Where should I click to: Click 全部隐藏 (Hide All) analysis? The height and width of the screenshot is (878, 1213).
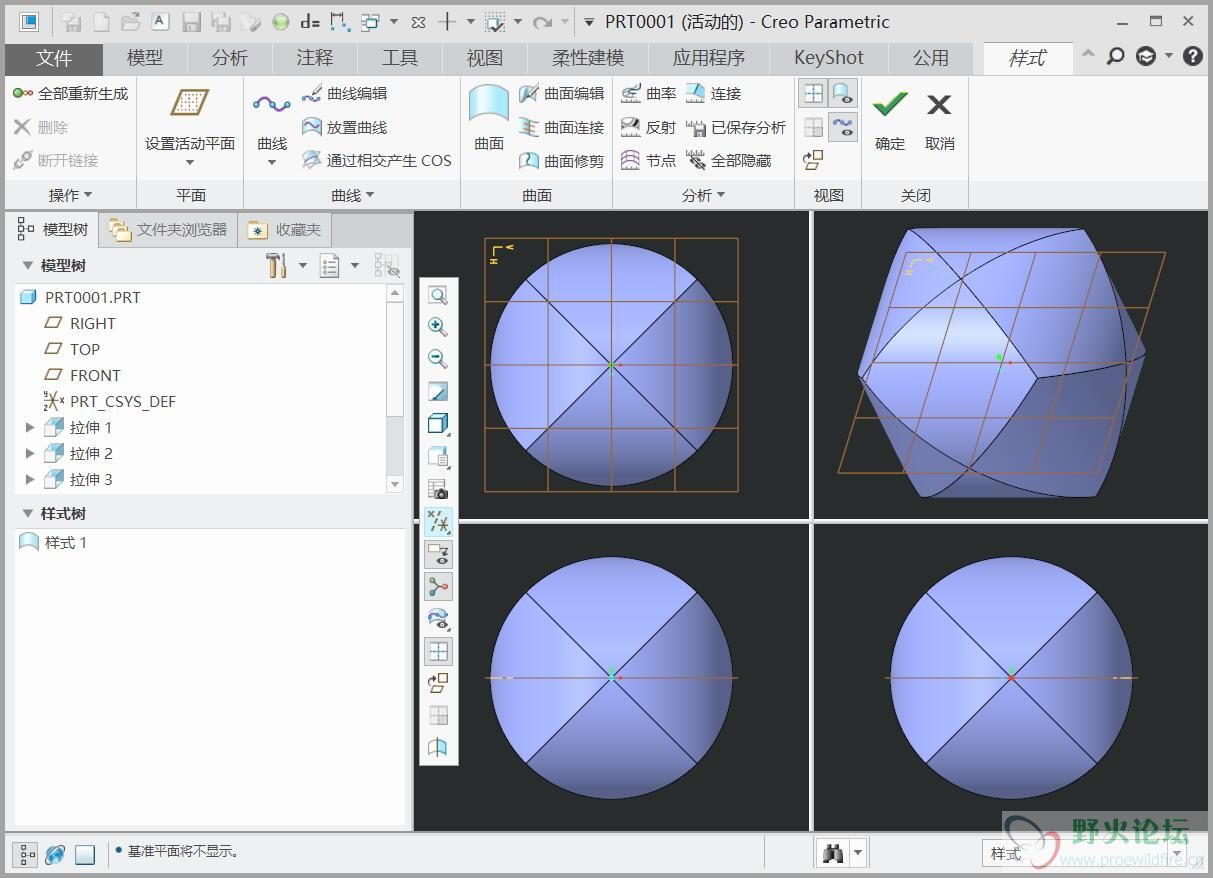tap(729, 160)
